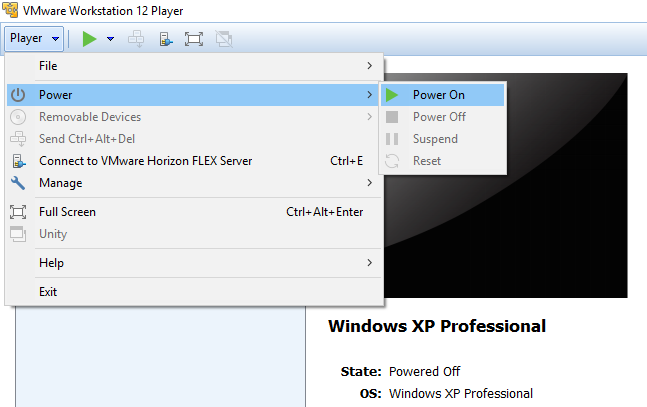Expand the Power submenu chevron
647x407 pixels.
pyautogui.click(x=370, y=95)
